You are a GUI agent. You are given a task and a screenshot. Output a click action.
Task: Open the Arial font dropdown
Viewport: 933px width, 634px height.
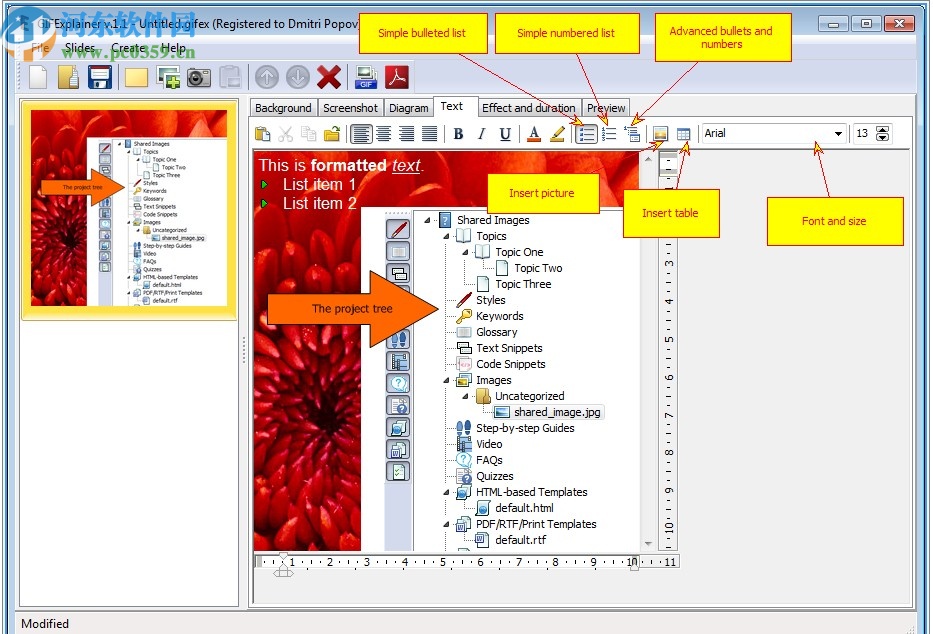pyautogui.click(x=838, y=134)
